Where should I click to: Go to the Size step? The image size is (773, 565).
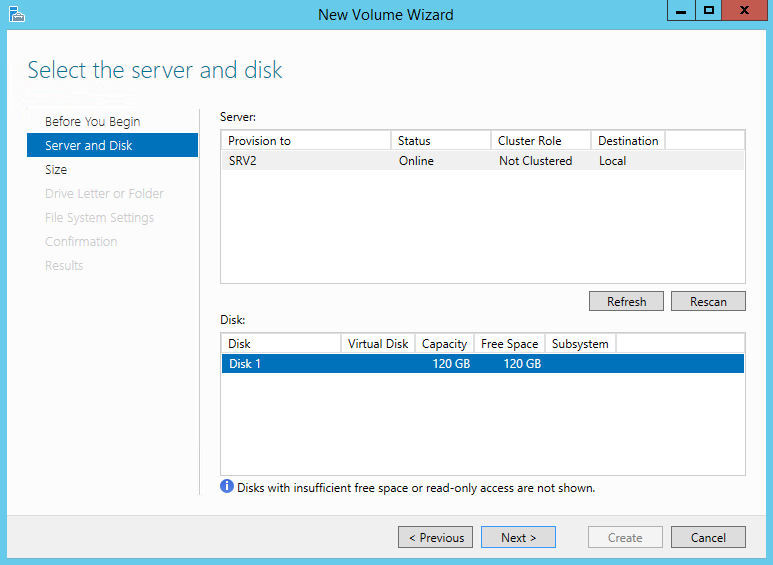pyautogui.click(x=56, y=169)
